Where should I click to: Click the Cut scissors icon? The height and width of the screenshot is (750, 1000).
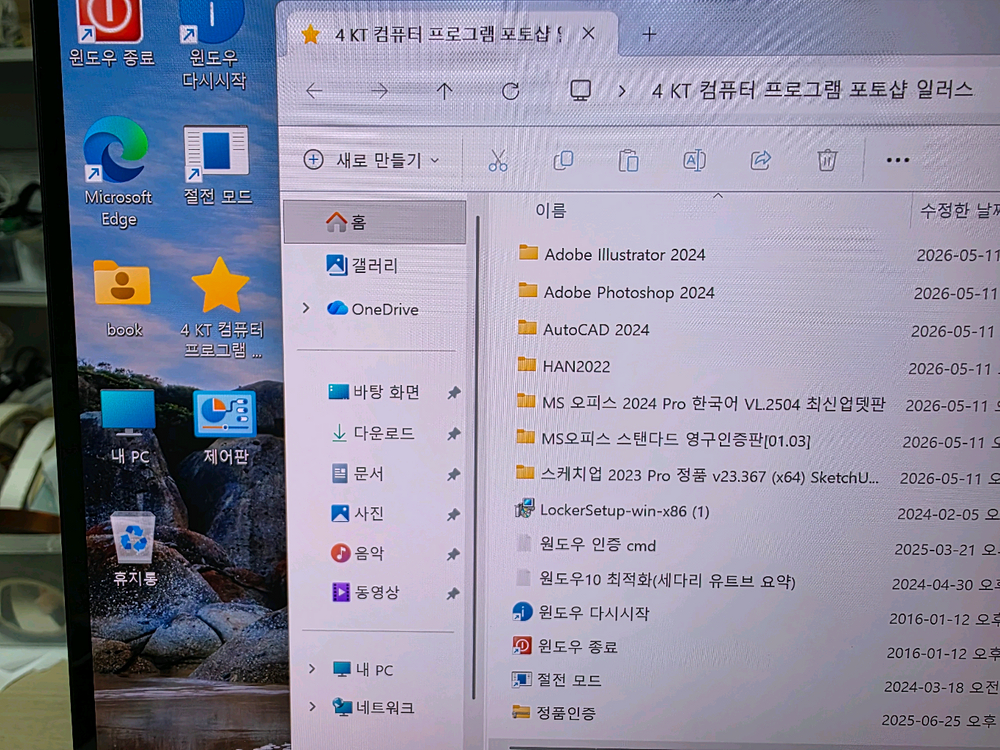coord(498,160)
